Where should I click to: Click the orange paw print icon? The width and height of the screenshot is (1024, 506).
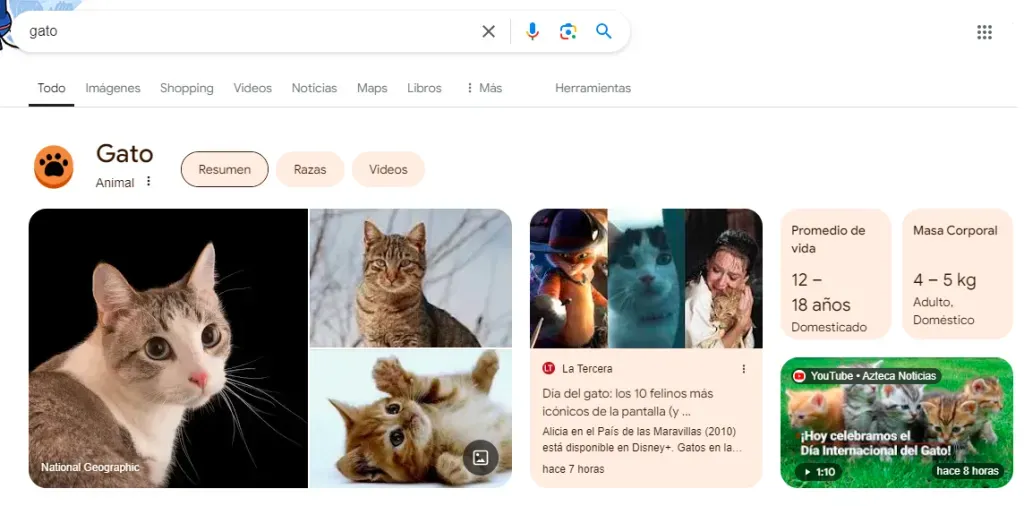54,167
